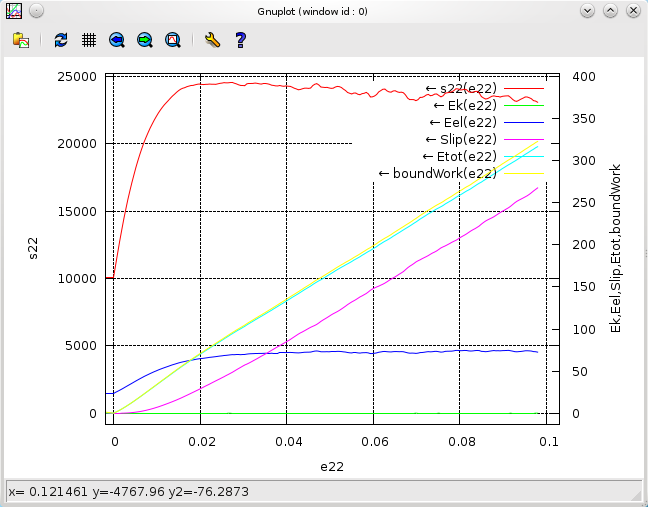Click the round sticky button in title bar
This screenshot has height=507, width=648.
pos(36,10)
